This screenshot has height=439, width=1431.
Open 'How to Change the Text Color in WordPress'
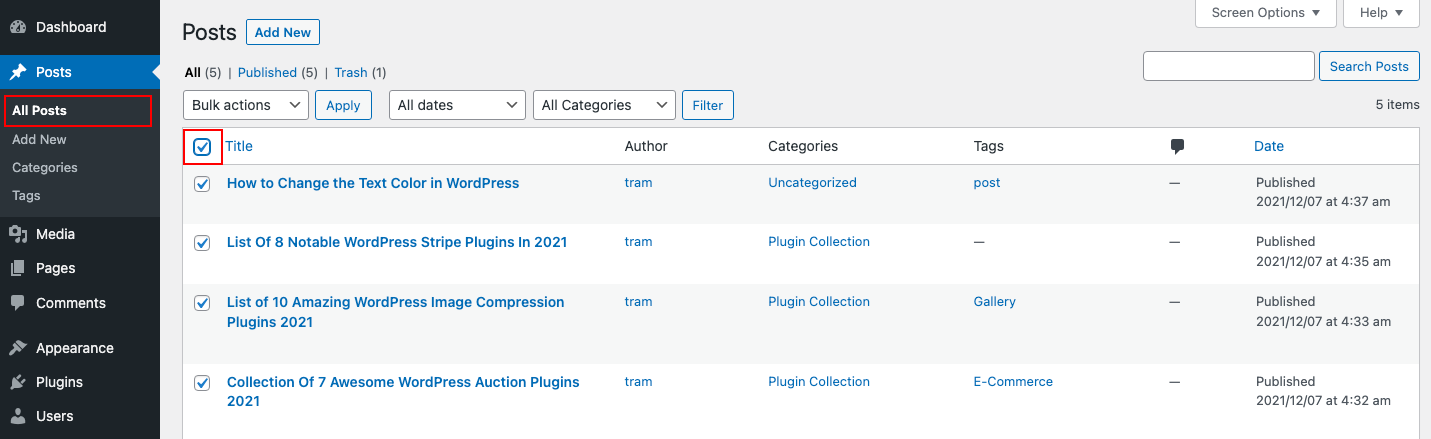coord(373,183)
